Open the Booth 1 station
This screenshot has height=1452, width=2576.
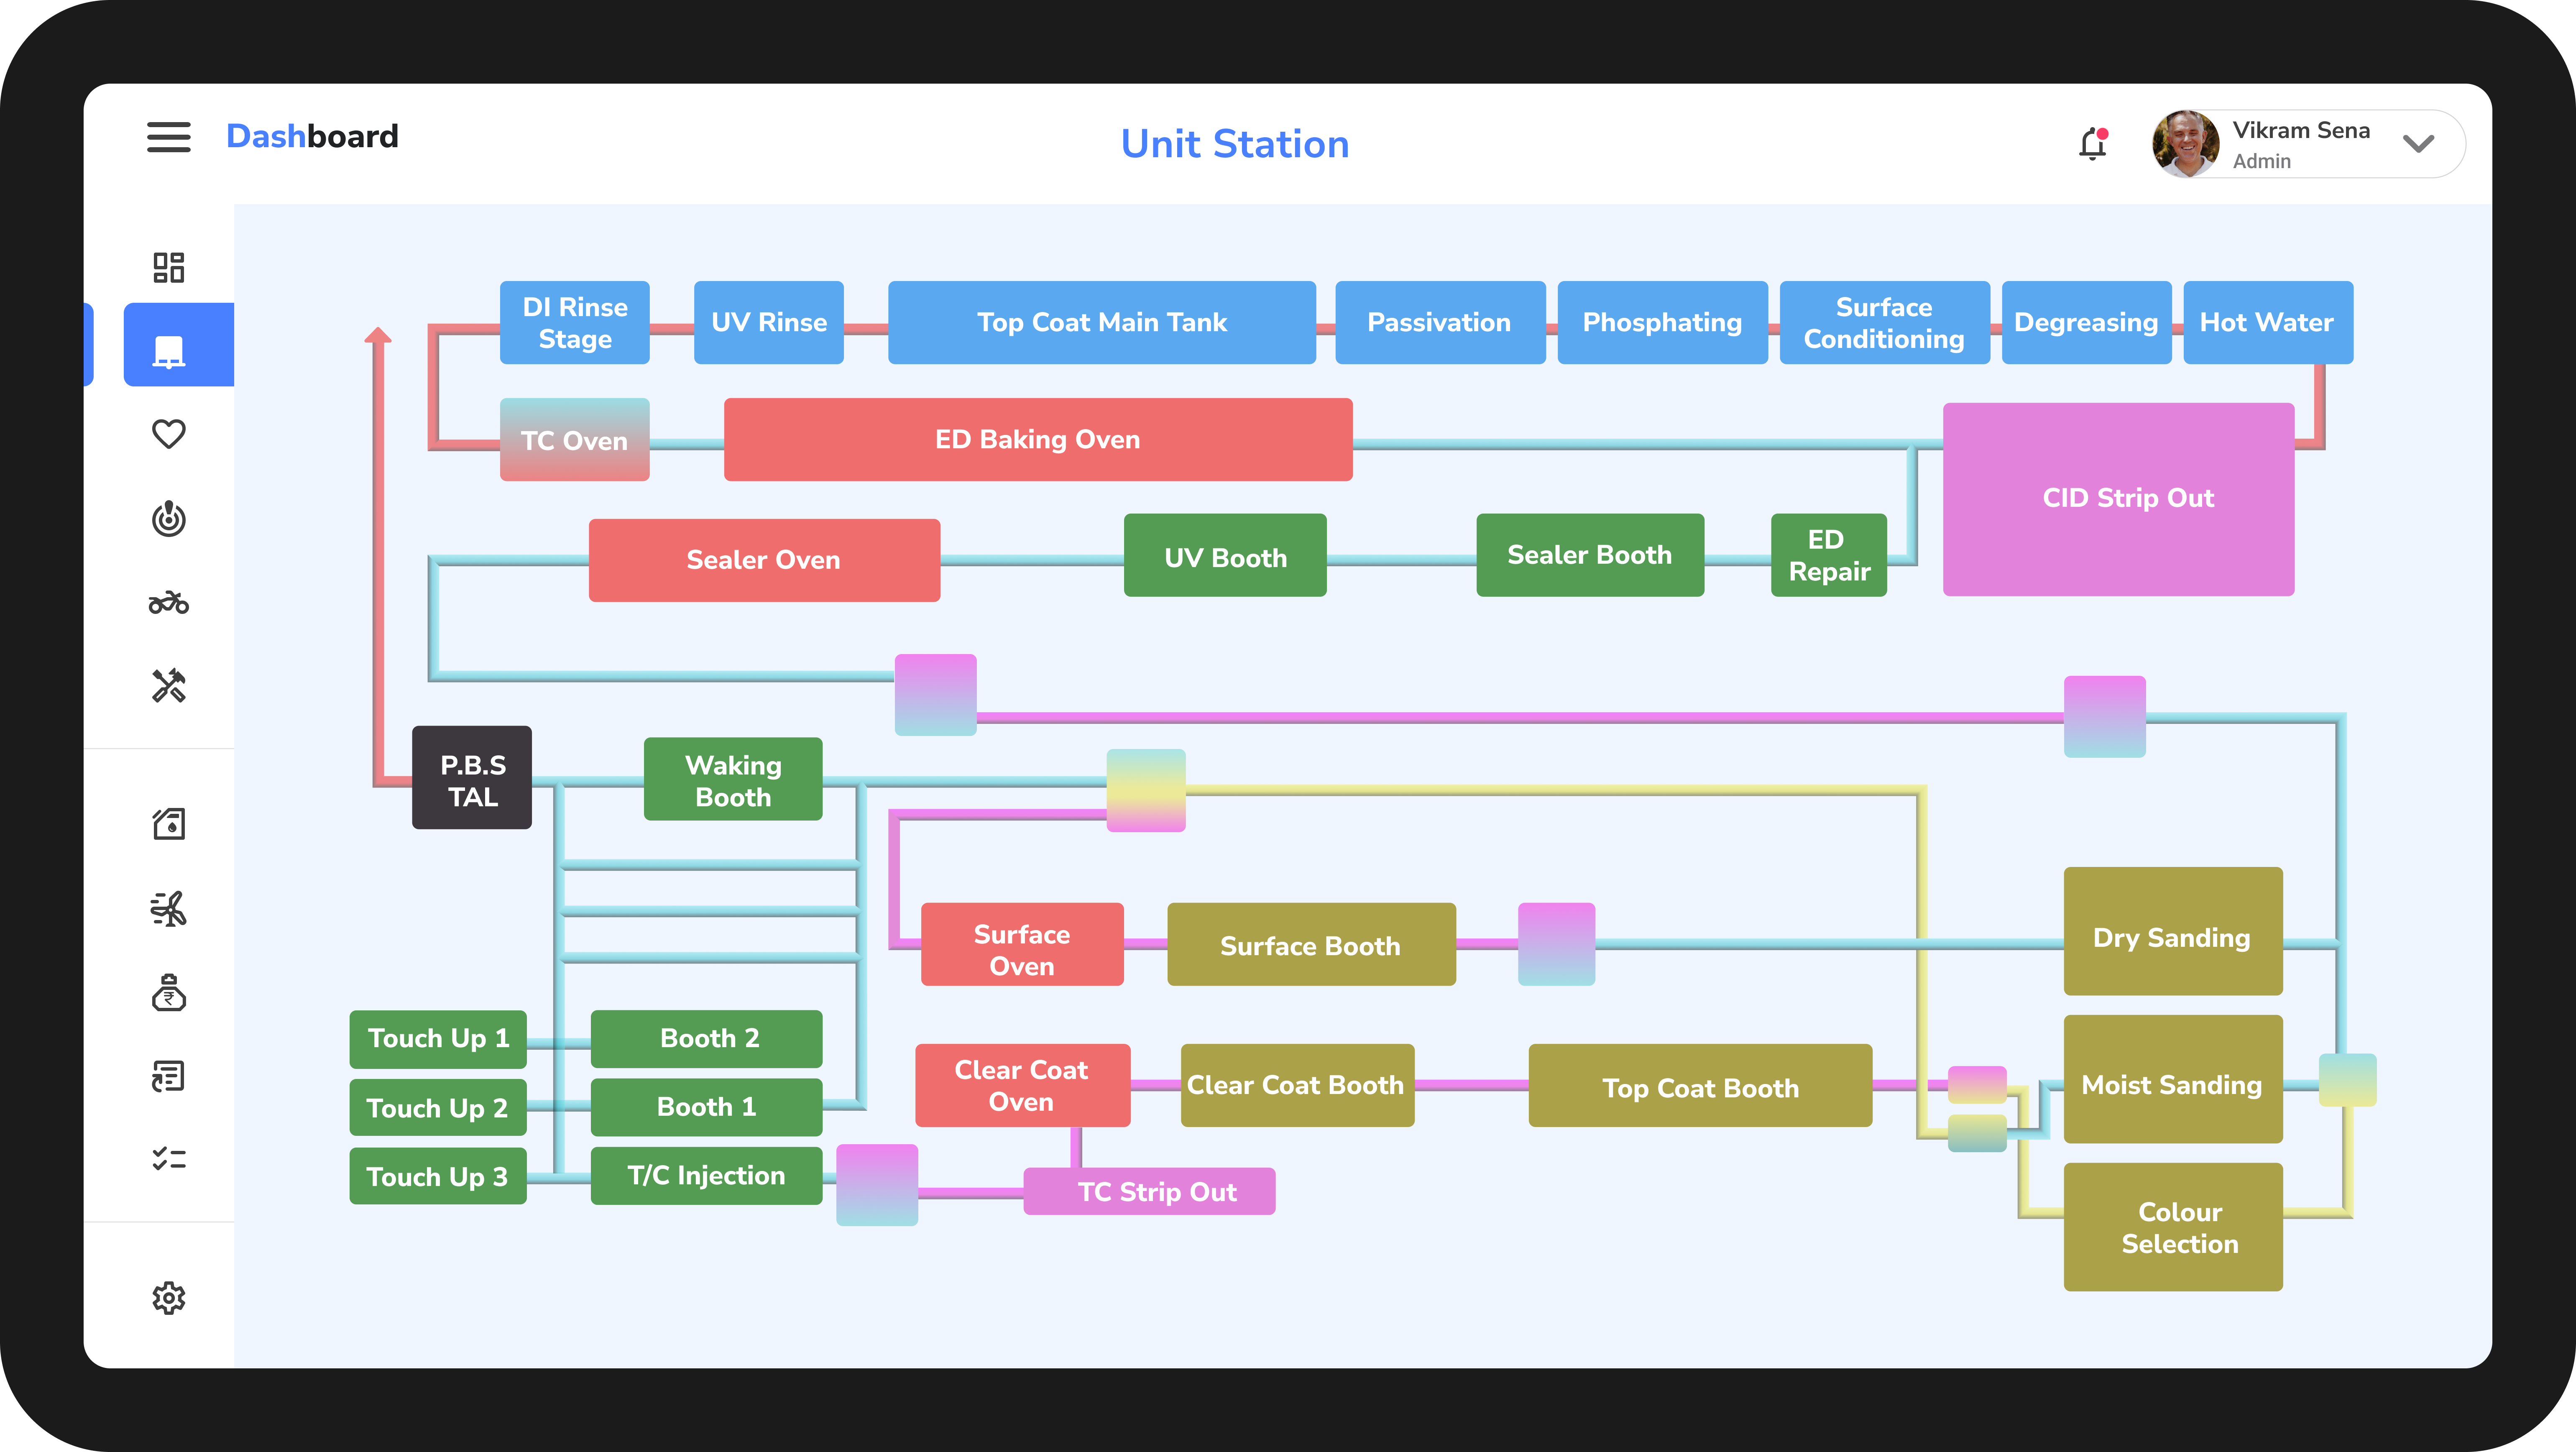point(707,1107)
